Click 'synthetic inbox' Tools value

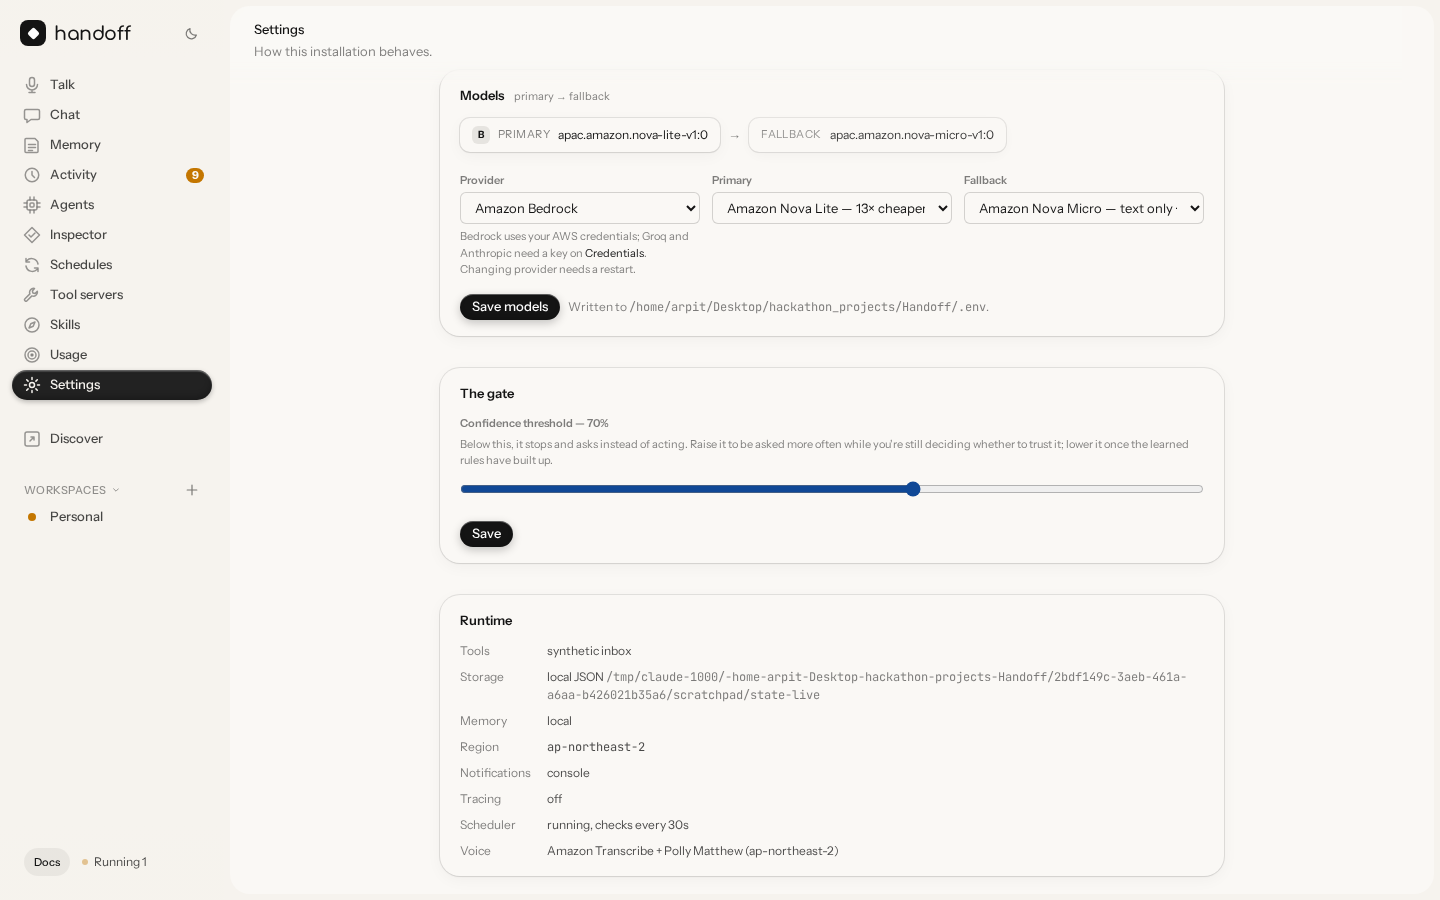(589, 651)
